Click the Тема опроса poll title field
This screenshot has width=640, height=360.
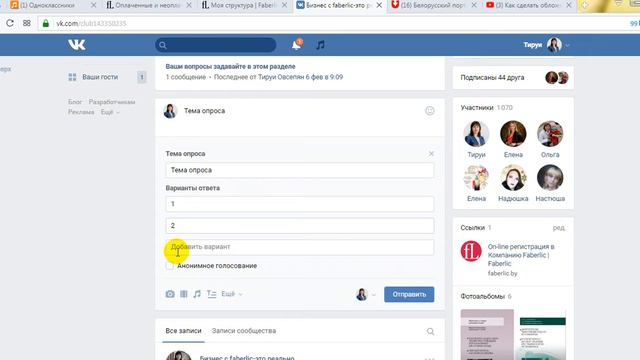[300, 170]
